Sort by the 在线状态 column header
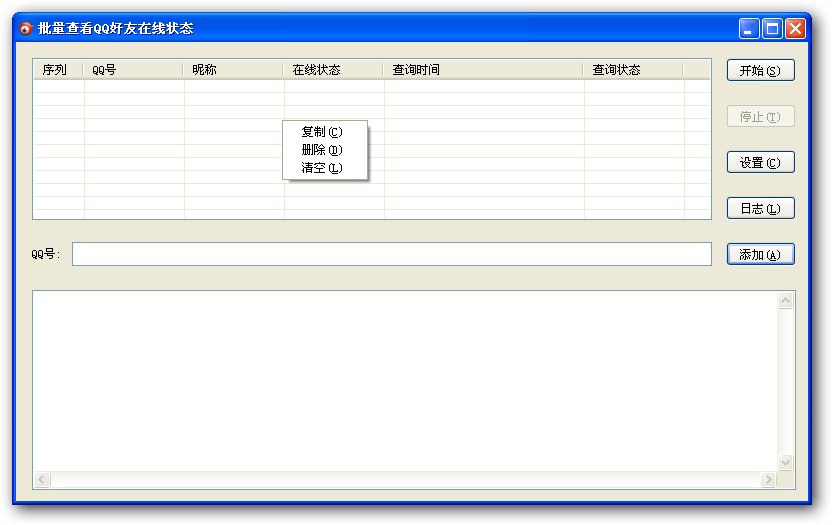832x525 pixels. (333, 70)
